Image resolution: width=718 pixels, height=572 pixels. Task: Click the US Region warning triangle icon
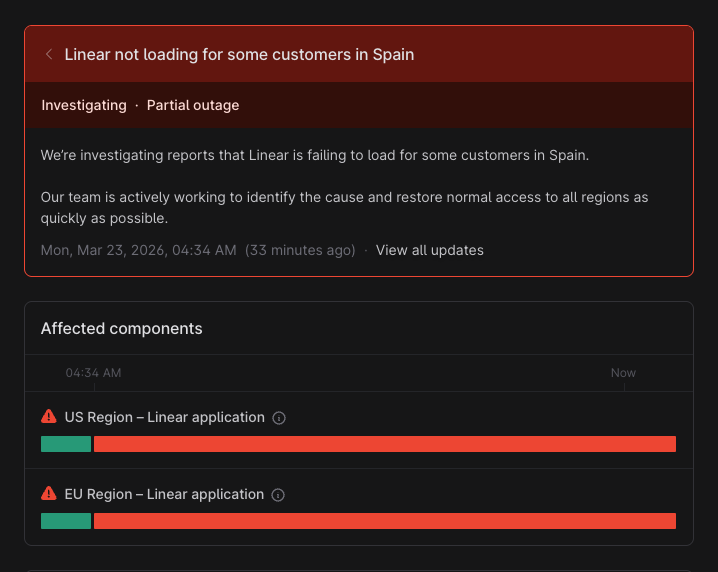tap(49, 416)
